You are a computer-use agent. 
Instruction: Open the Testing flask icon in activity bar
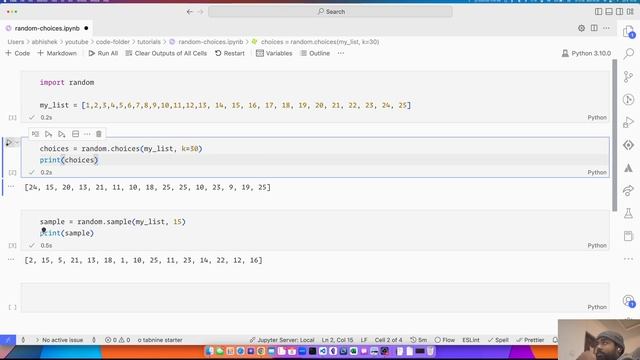point(629,213)
